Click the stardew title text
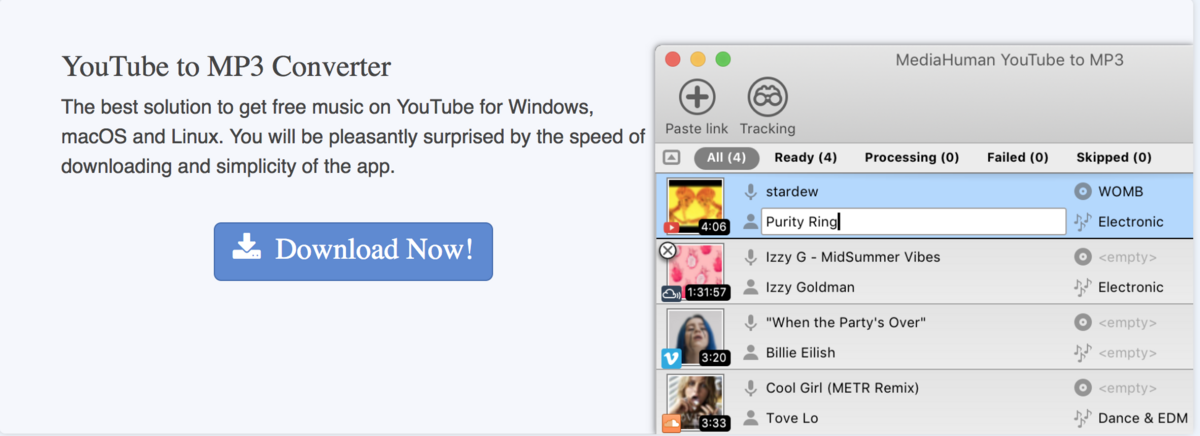This screenshot has height=436, width=1200. coord(794,191)
